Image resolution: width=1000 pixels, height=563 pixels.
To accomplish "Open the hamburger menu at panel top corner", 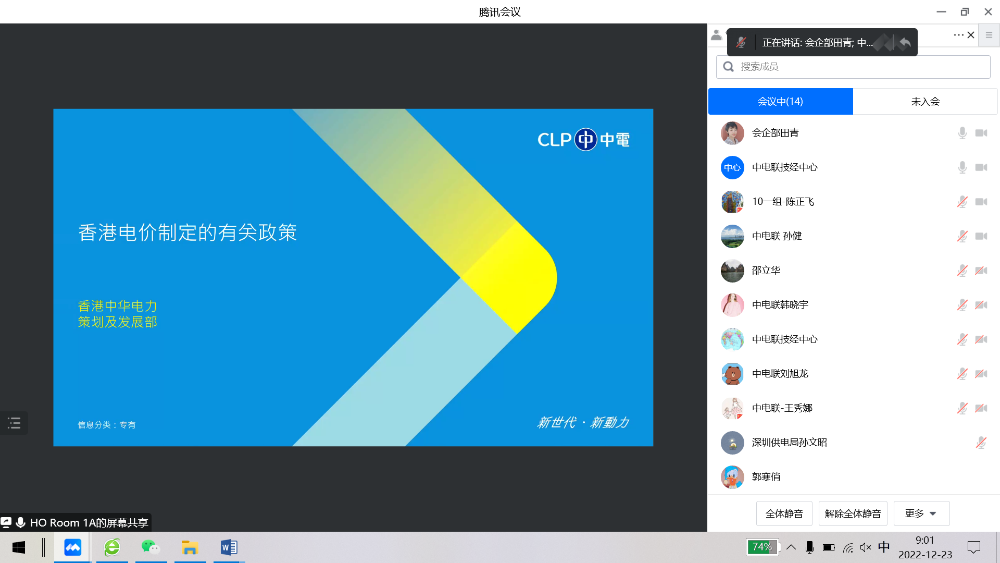I will pos(989,35).
